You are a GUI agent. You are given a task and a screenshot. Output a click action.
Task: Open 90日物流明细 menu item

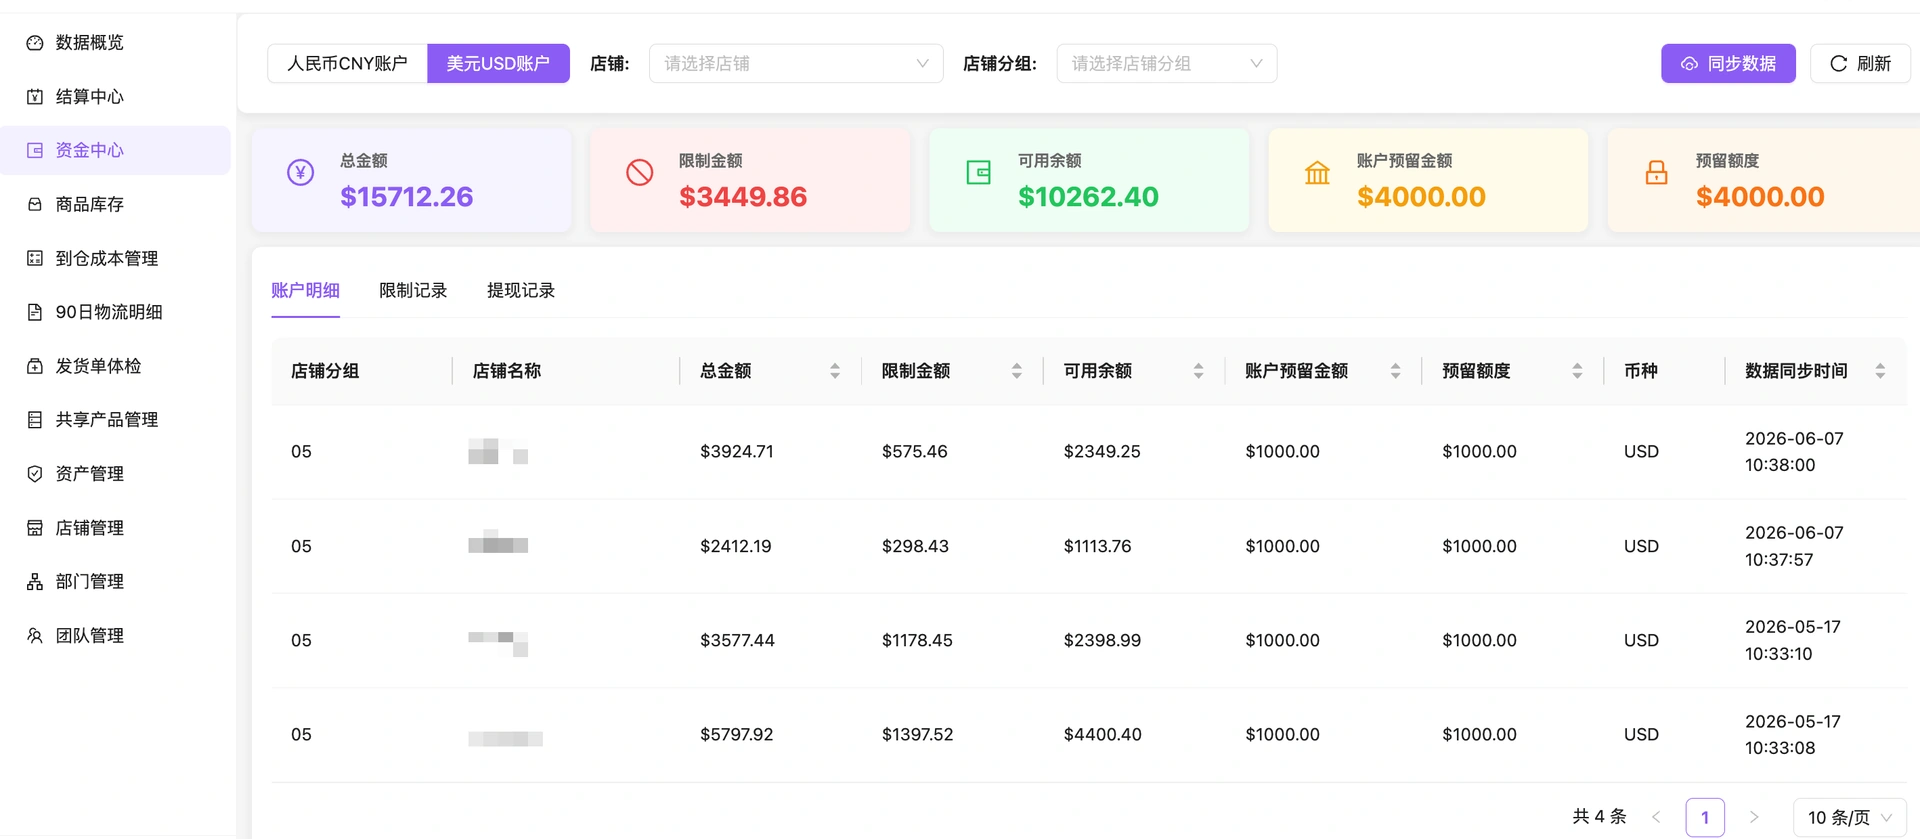coord(115,312)
